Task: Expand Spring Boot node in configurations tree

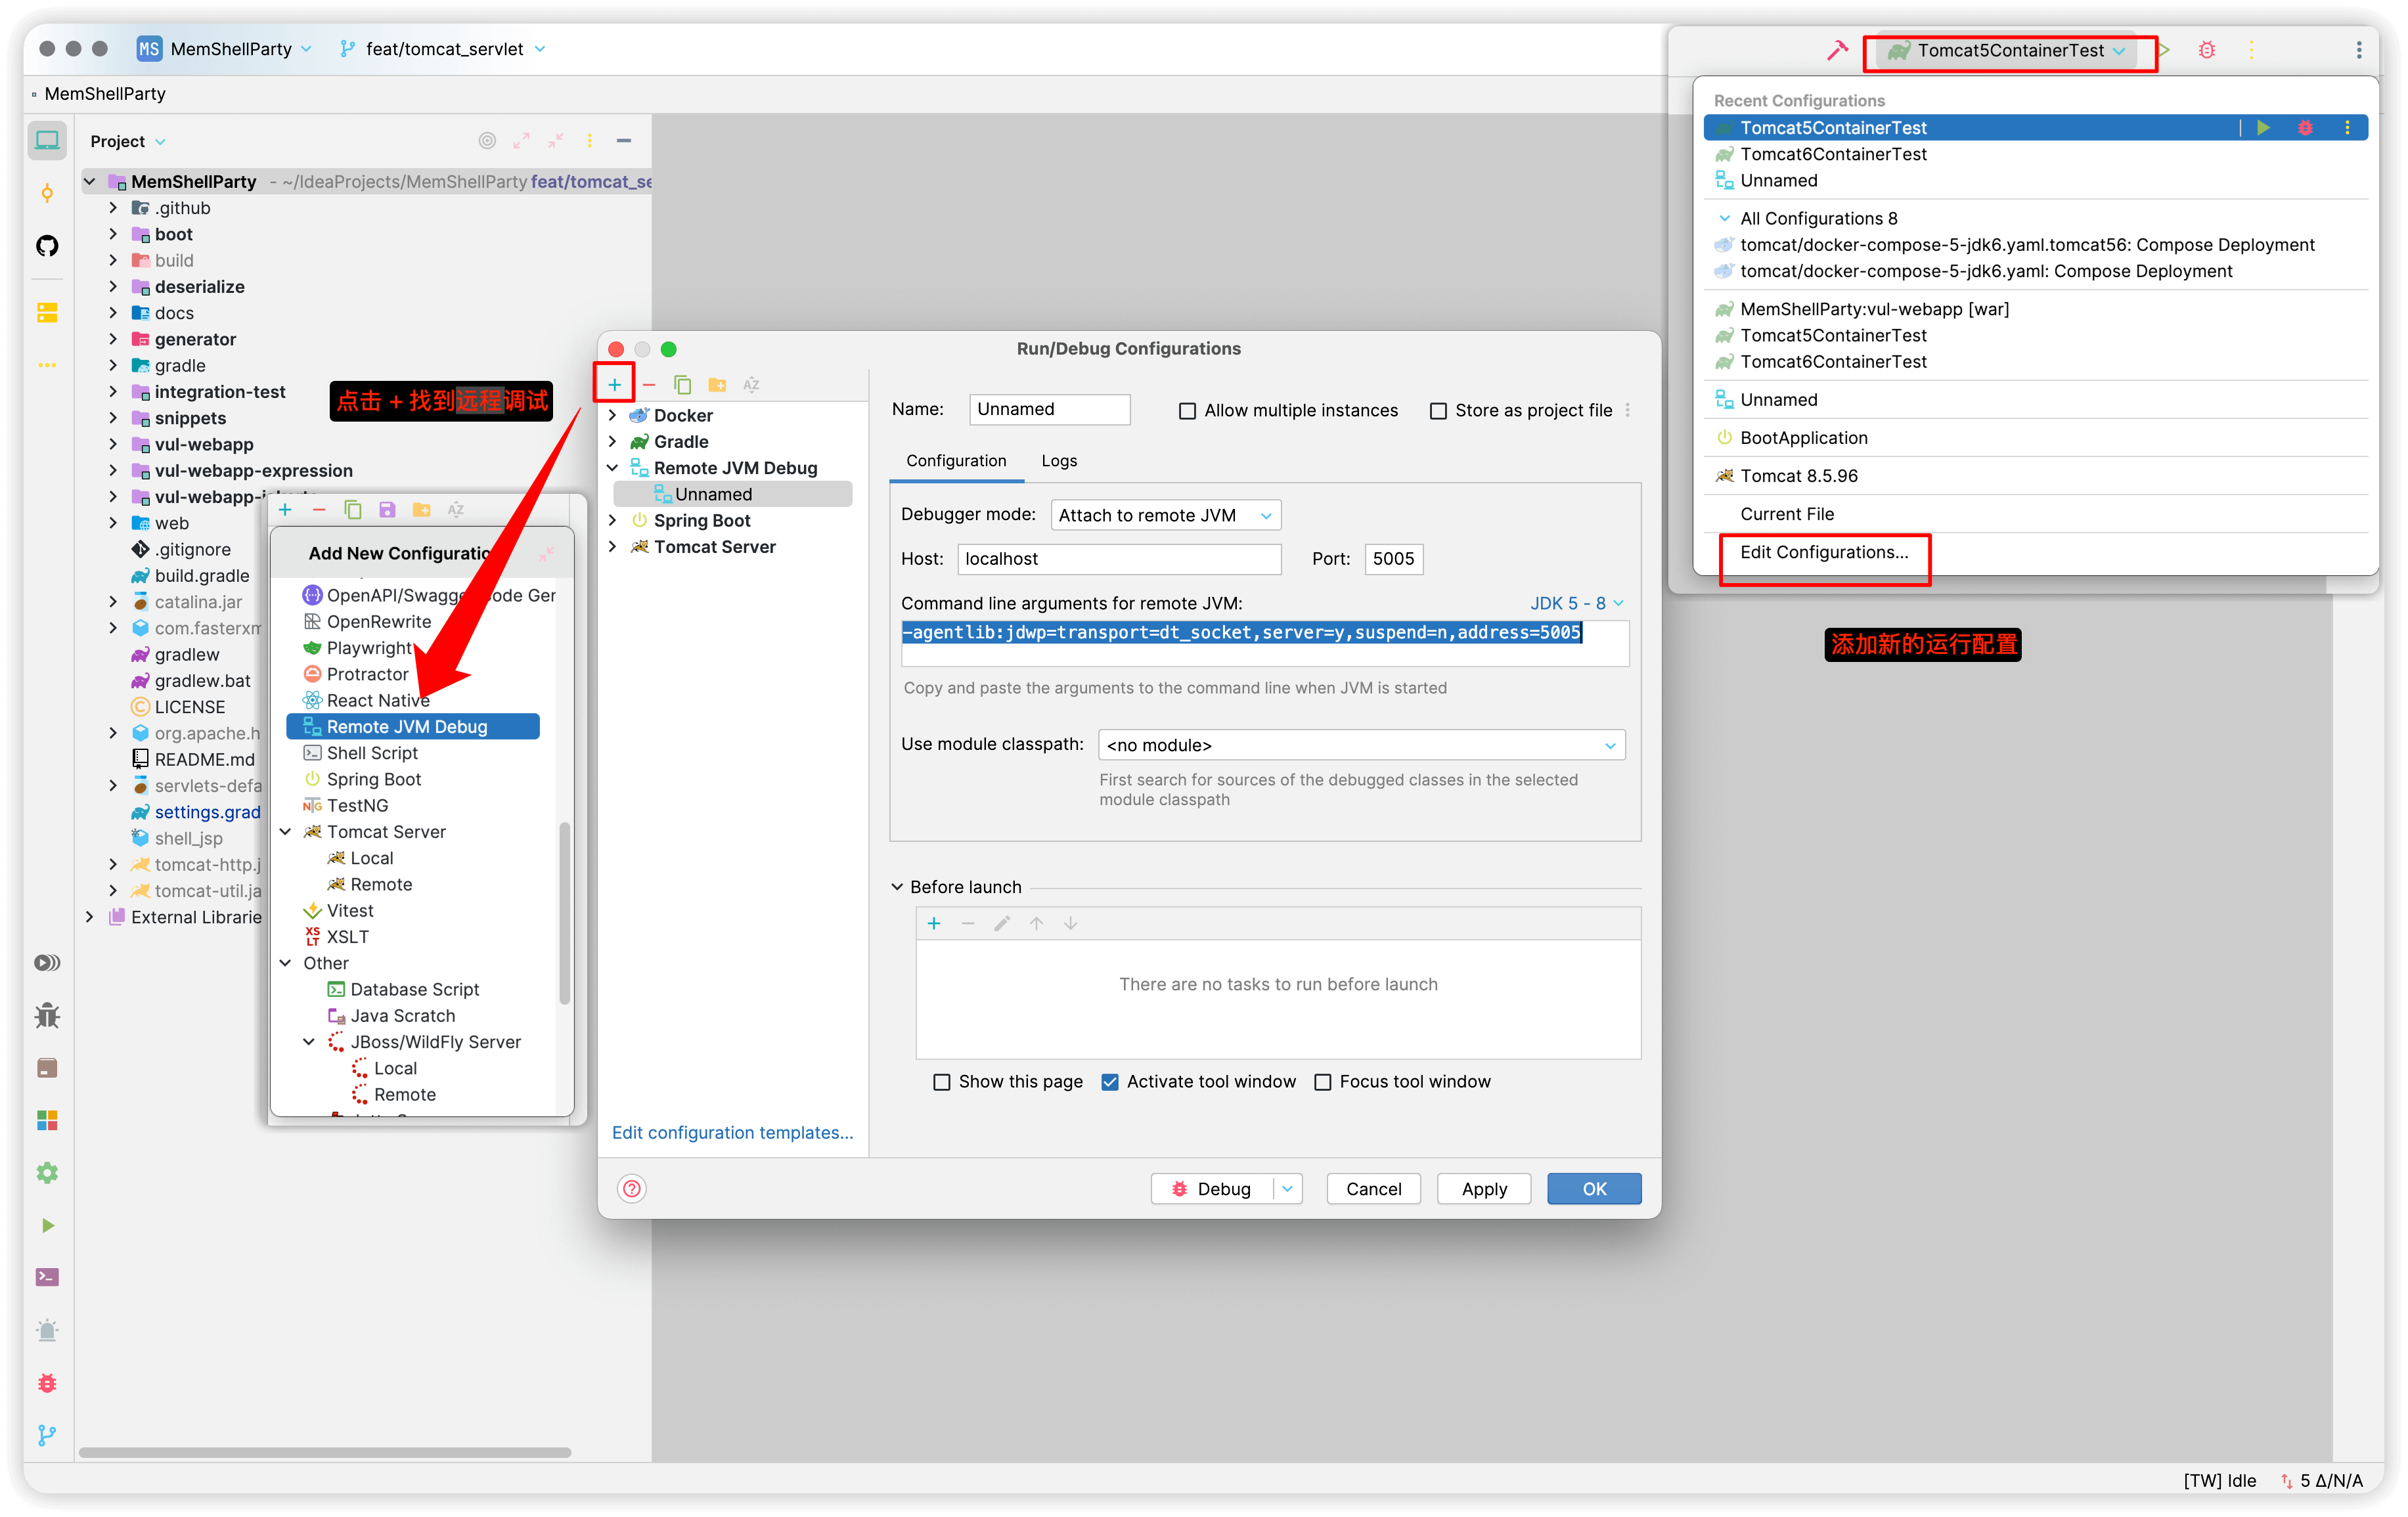Action: 612,520
